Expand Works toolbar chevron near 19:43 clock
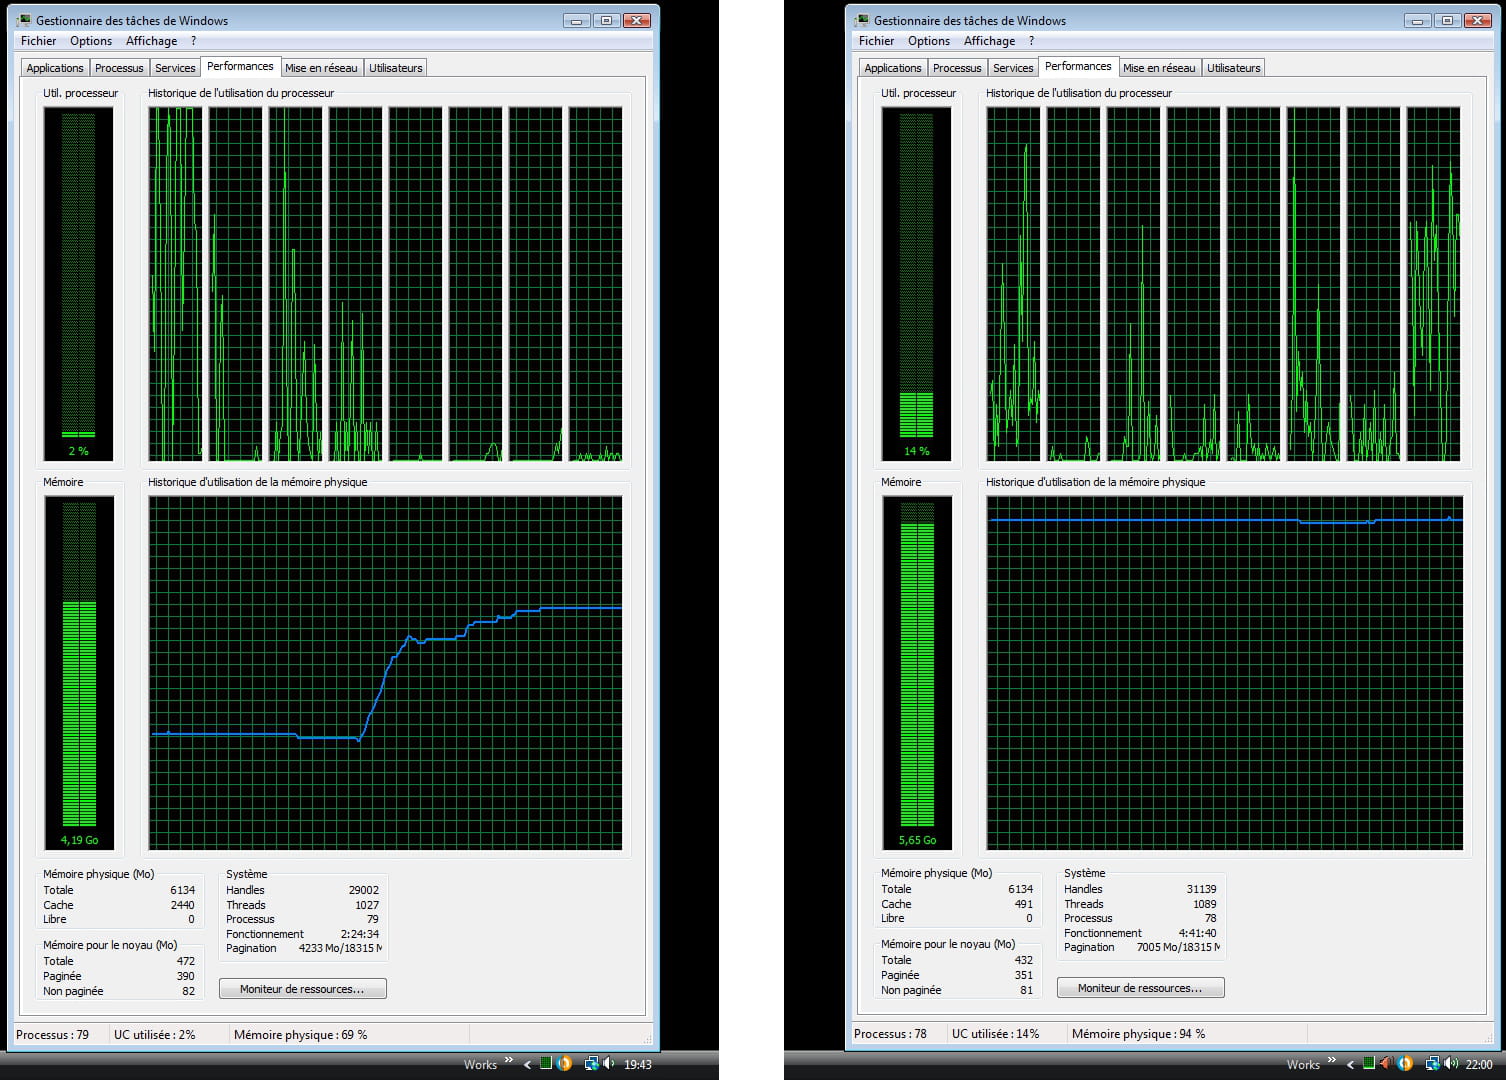This screenshot has width=1506, height=1080. tap(508, 1060)
